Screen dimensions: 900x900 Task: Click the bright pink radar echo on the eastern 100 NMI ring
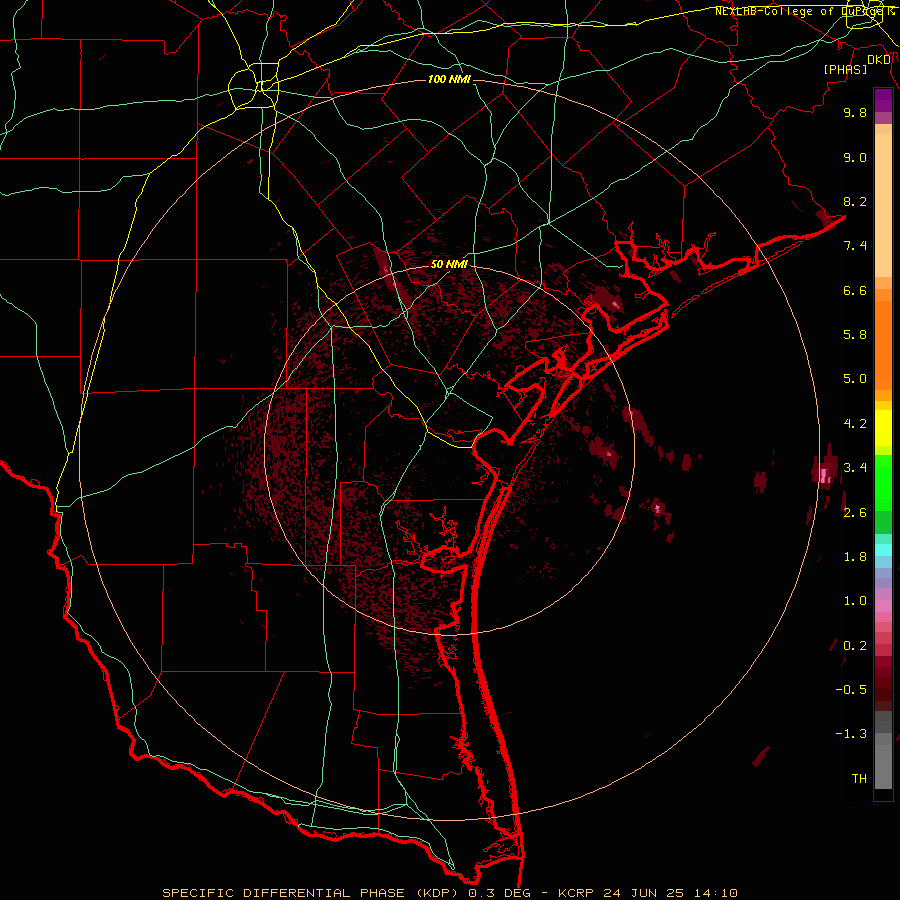click(x=825, y=475)
